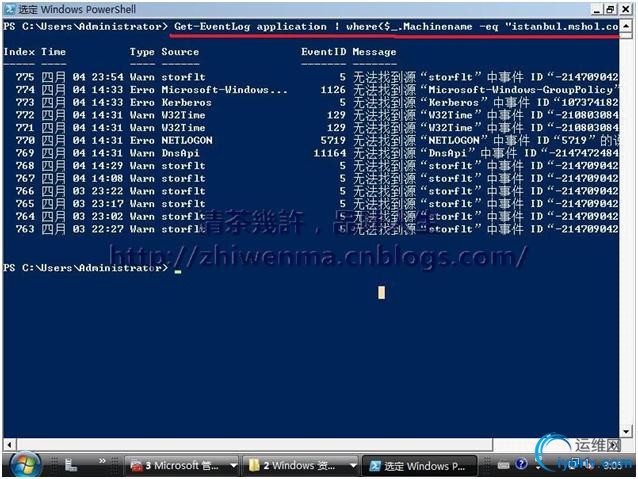
Task: Open the '2 Windows 资...' taskbar group
Action: tap(298, 465)
